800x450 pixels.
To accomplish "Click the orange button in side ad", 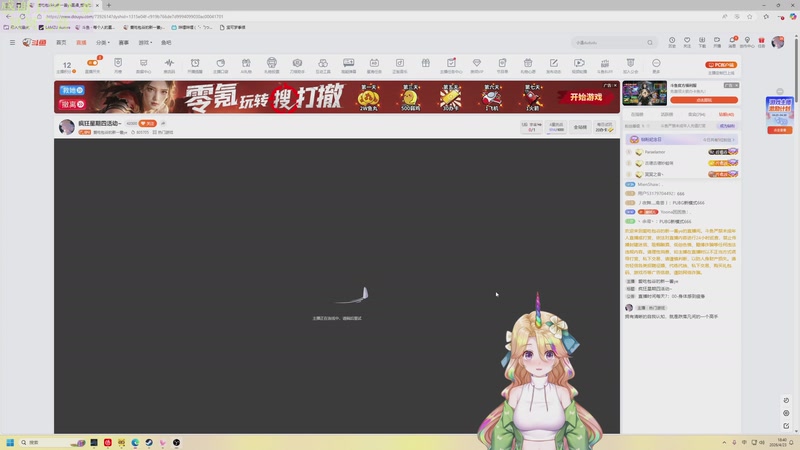I will 704,100.
